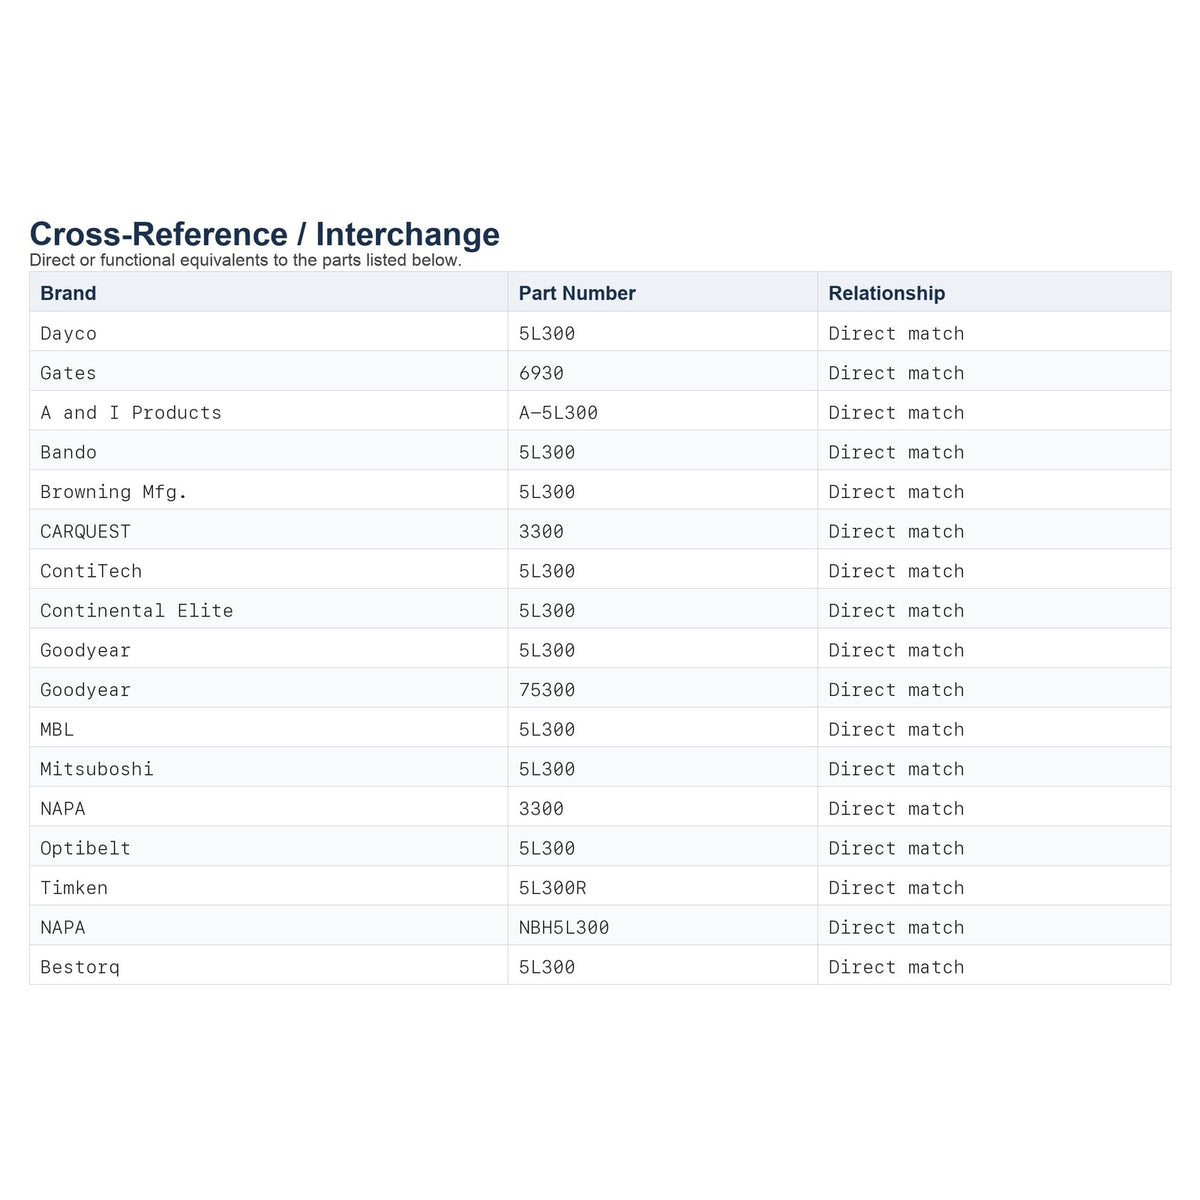This screenshot has width=1200, height=1200.
Task: Click the A and I Products row
Action: tap(600, 411)
